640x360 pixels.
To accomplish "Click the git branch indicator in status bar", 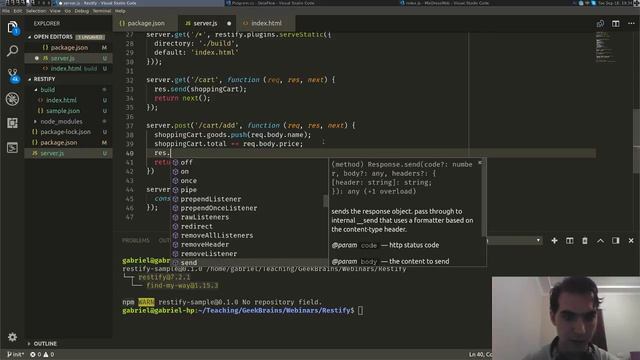I will [15, 354].
